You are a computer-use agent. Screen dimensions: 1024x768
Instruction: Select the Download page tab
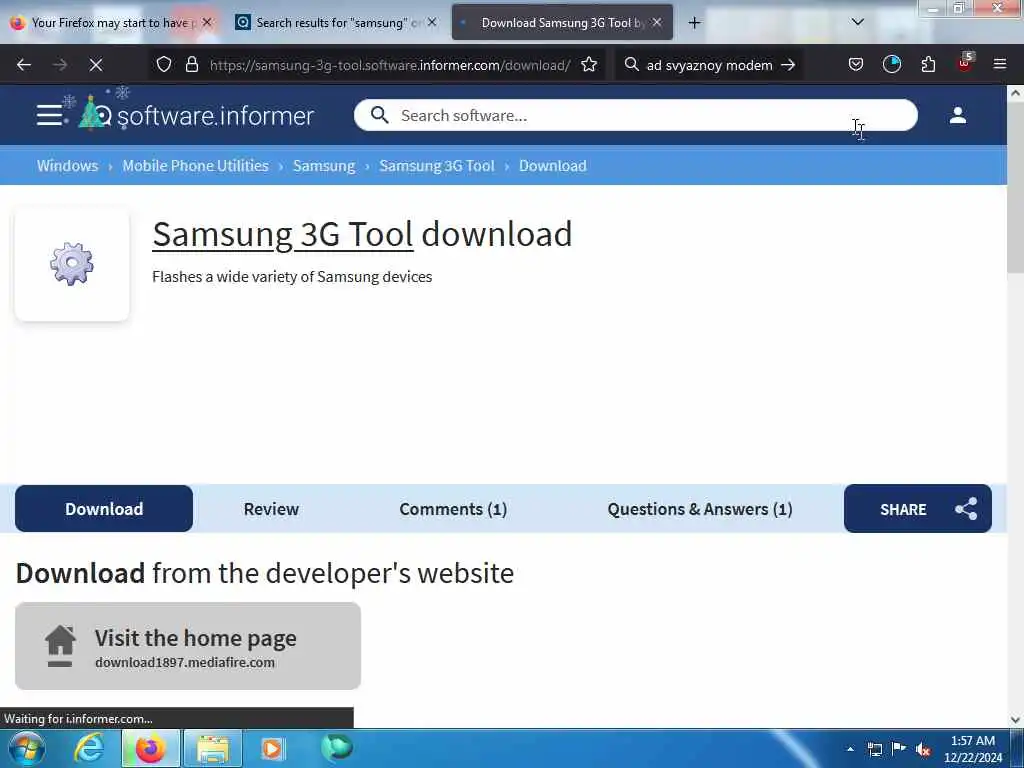coord(104,509)
